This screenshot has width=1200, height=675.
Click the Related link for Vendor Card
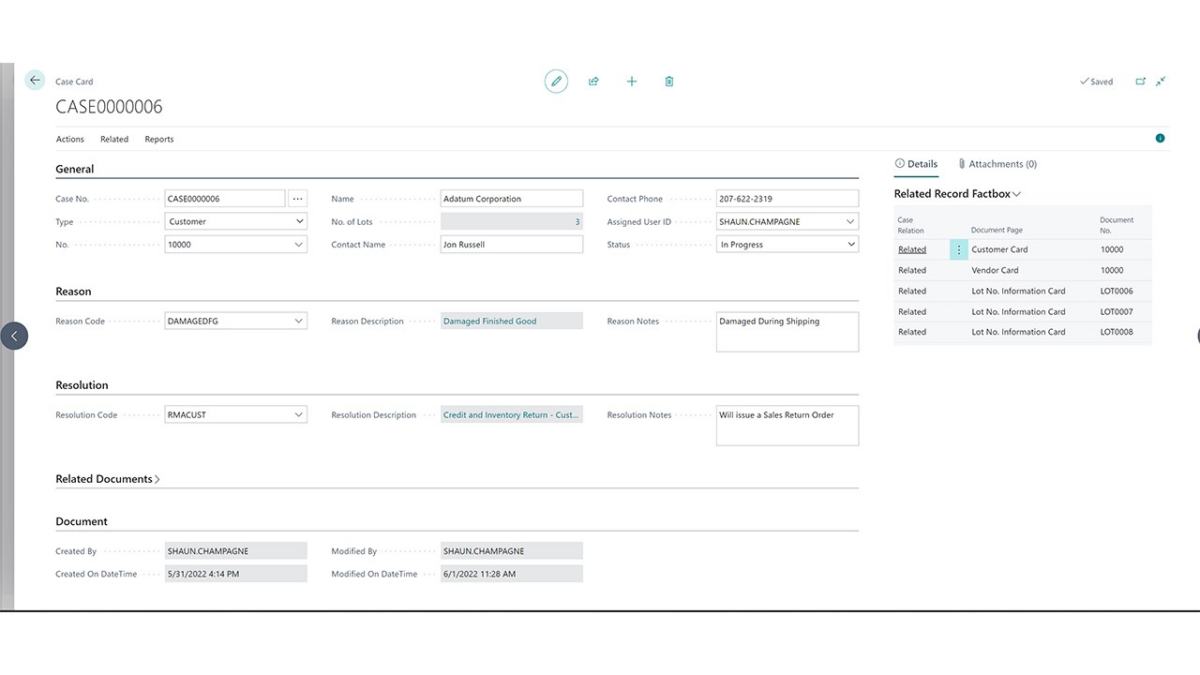point(912,270)
